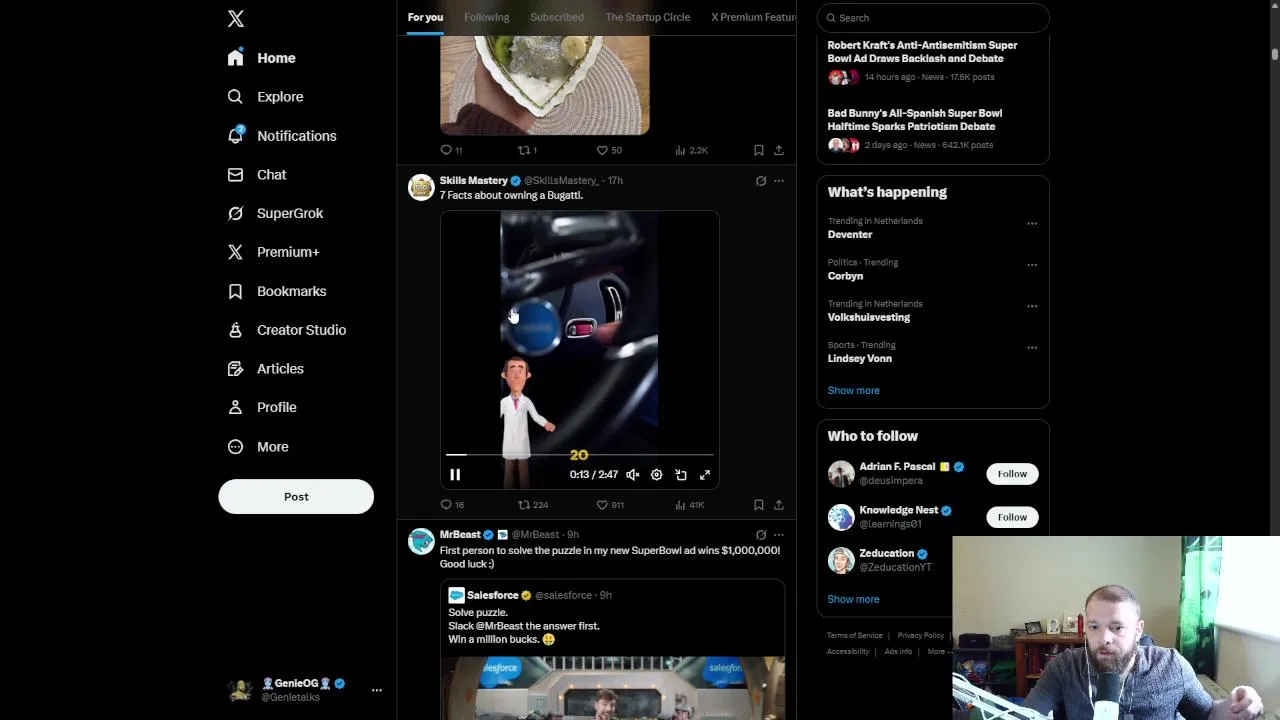Screen dimensions: 1280x720
Task: Click the white Post button
Action: click(x=296, y=497)
